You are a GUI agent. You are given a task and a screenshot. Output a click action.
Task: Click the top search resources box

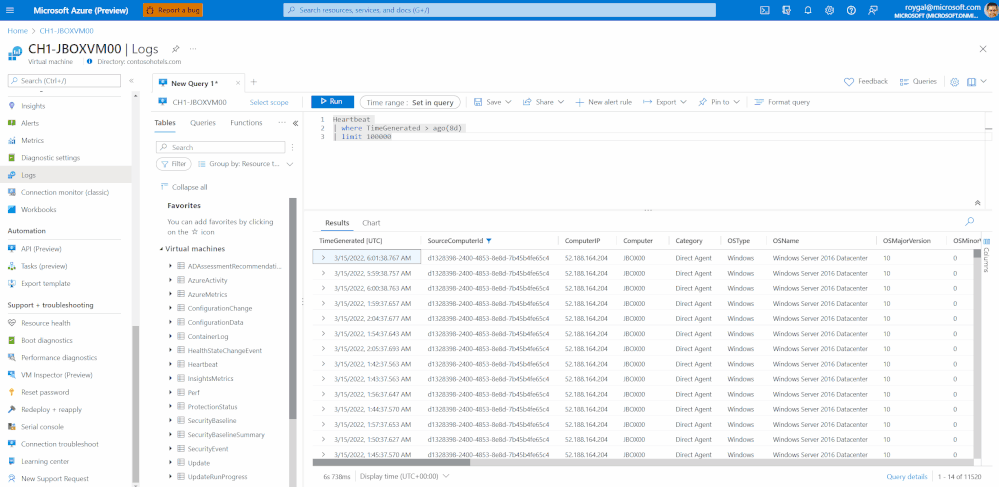click(499, 10)
